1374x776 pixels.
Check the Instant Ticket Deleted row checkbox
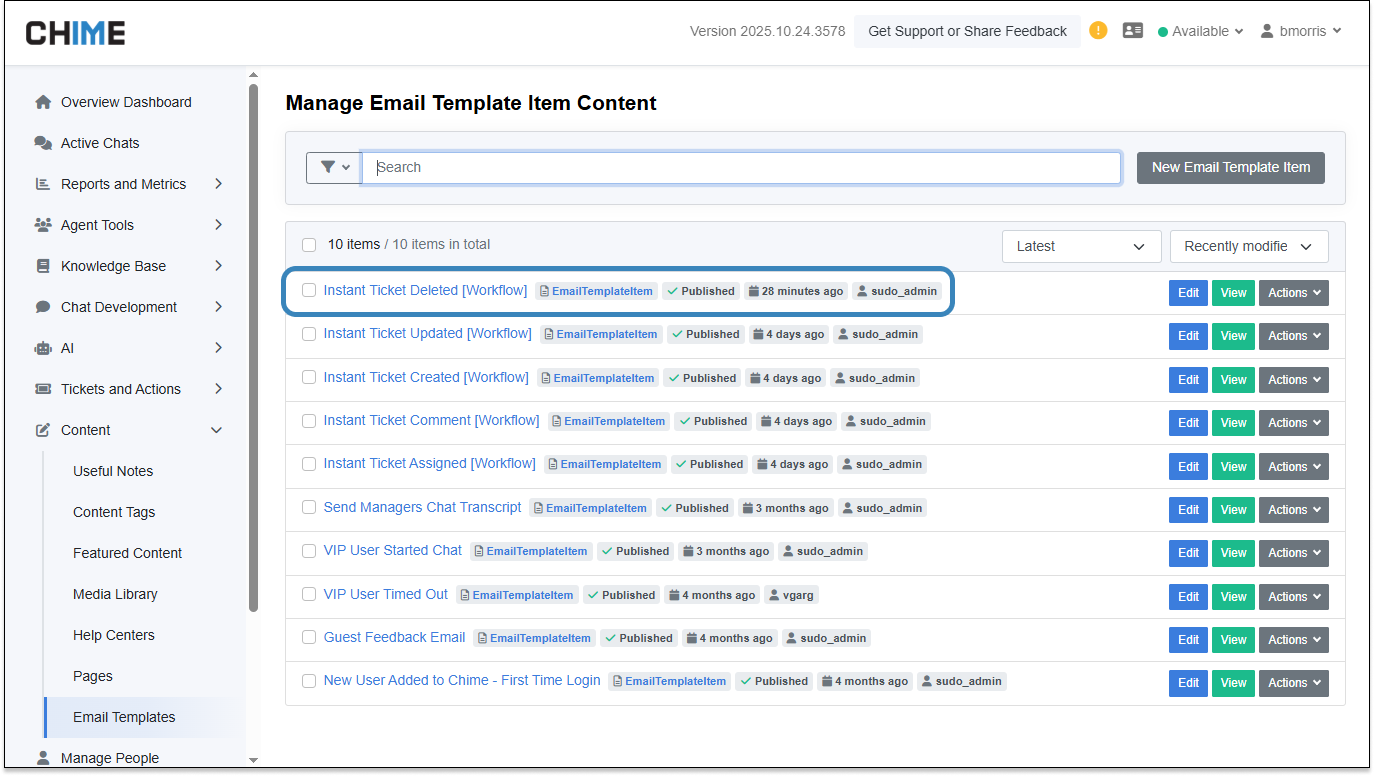click(309, 291)
